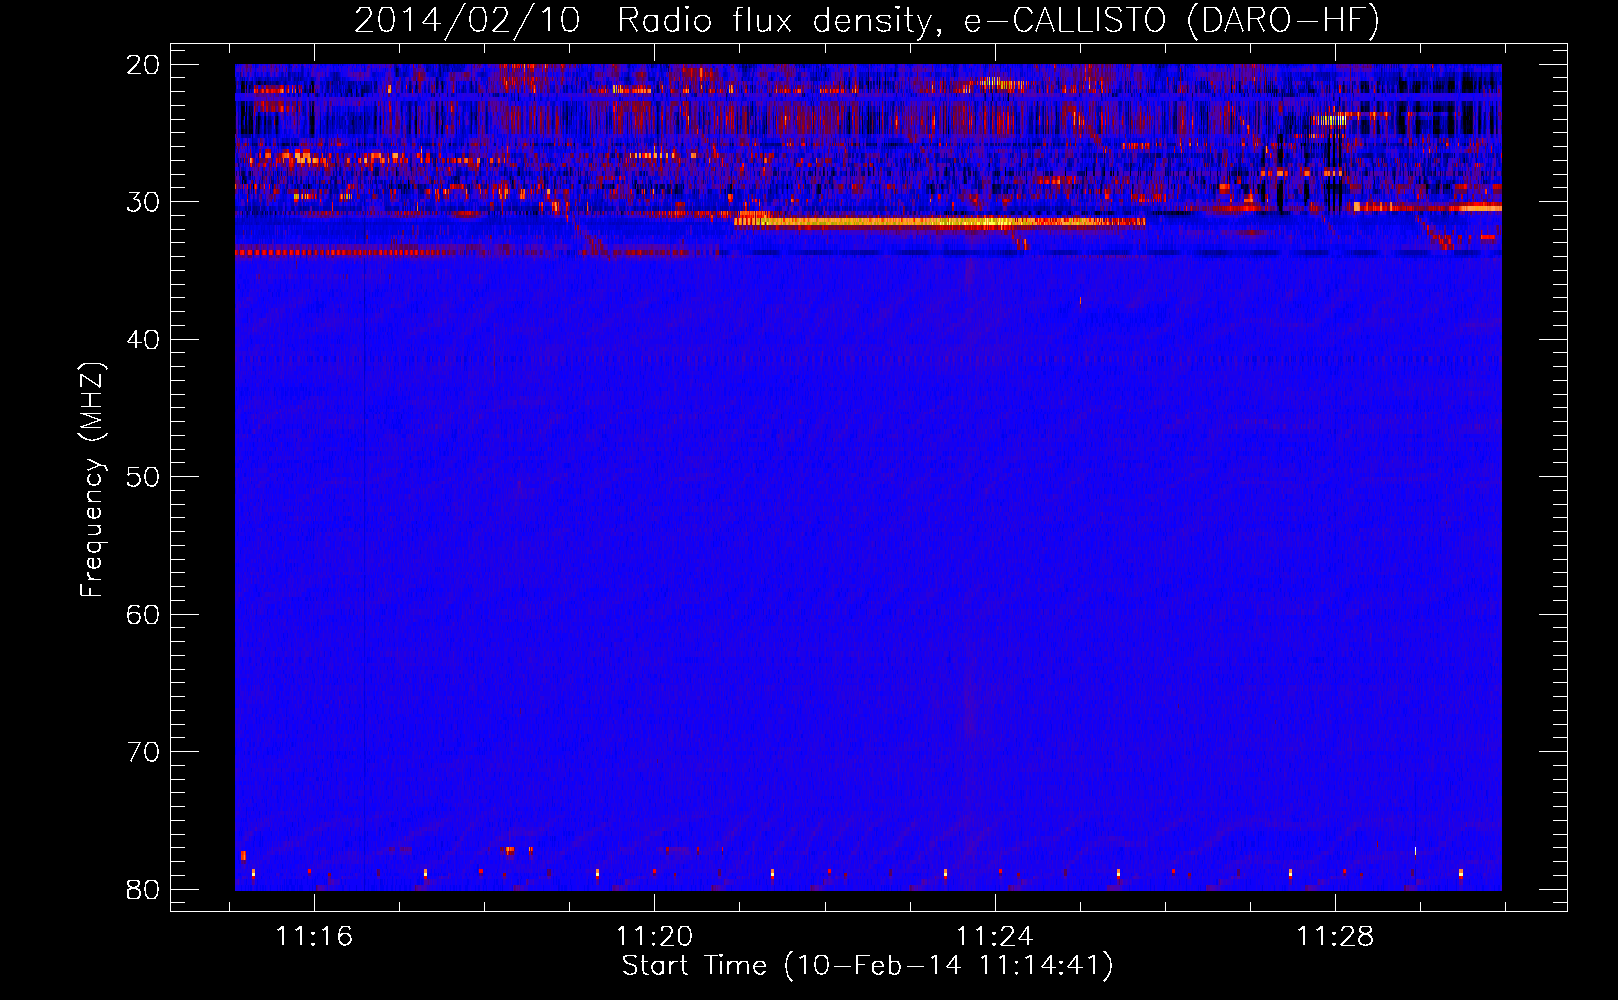The height and width of the screenshot is (1000, 1618).
Task: Click the 50 MHz frequency tick label
Action: (143, 477)
